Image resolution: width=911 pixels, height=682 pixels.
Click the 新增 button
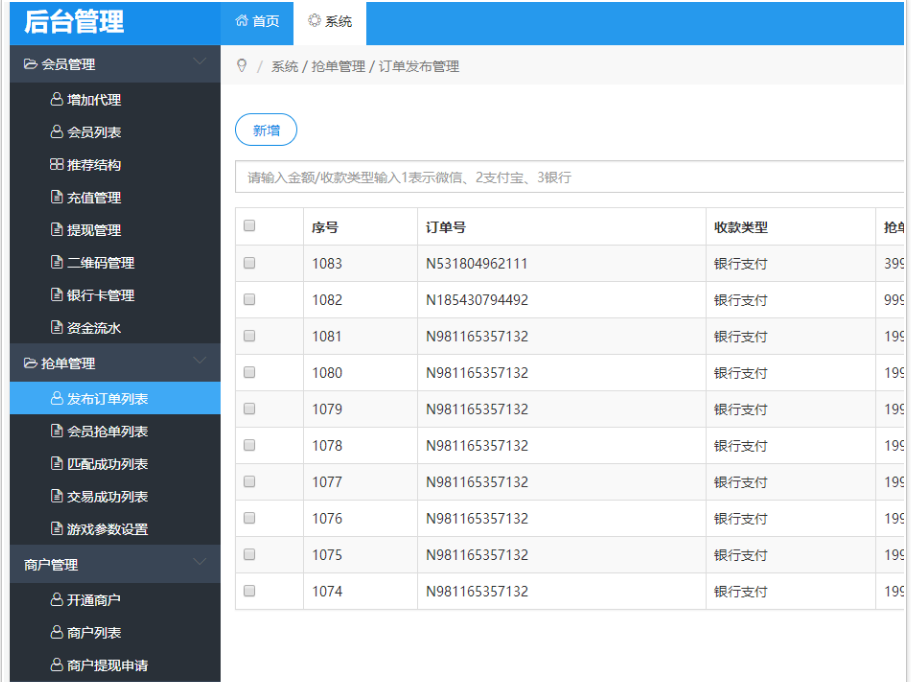coord(266,130)
